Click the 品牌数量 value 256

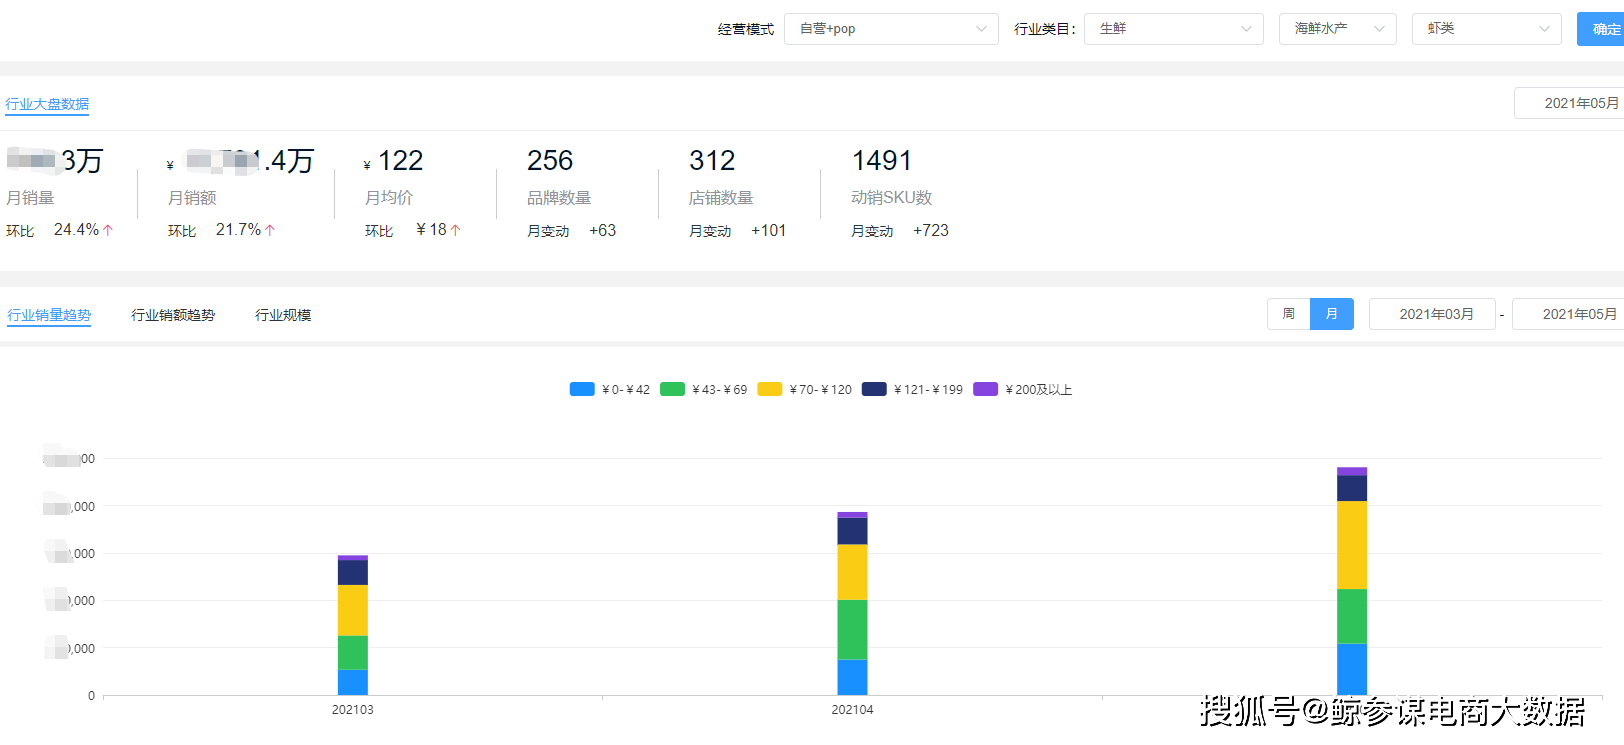pos(550,161)
